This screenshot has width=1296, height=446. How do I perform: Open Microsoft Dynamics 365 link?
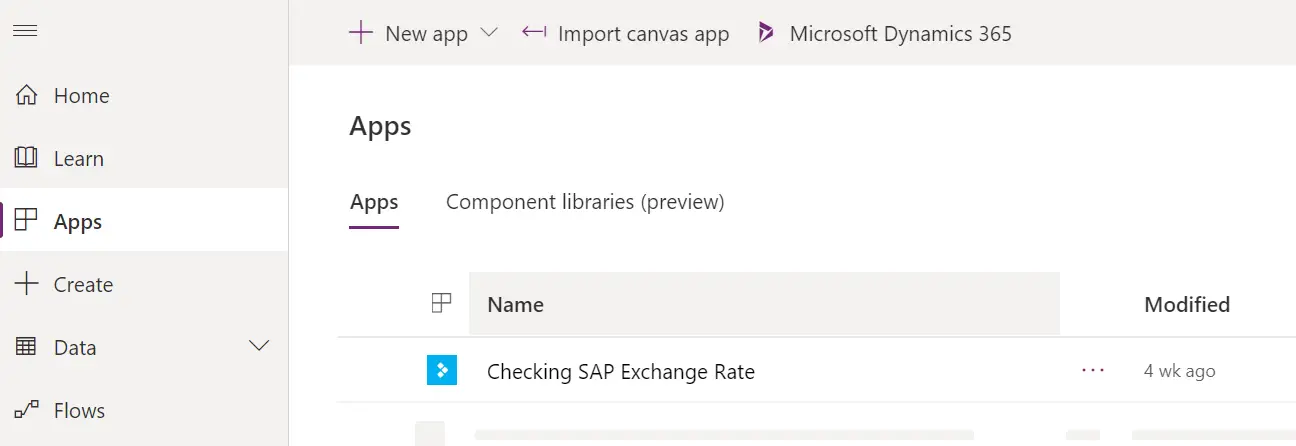[884, 33]
